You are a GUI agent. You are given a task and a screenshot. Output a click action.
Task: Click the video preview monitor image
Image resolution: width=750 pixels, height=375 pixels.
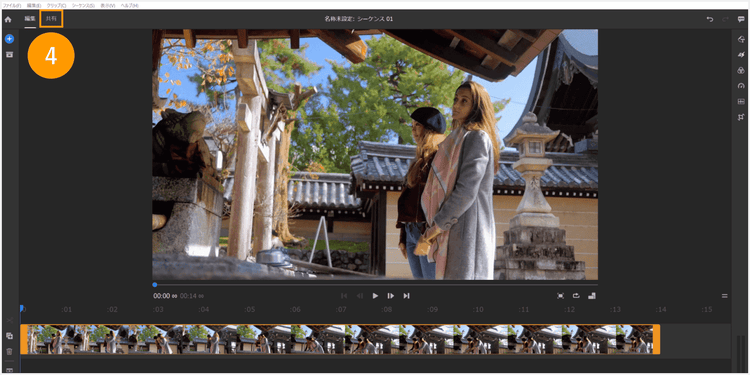click(375, 154)
